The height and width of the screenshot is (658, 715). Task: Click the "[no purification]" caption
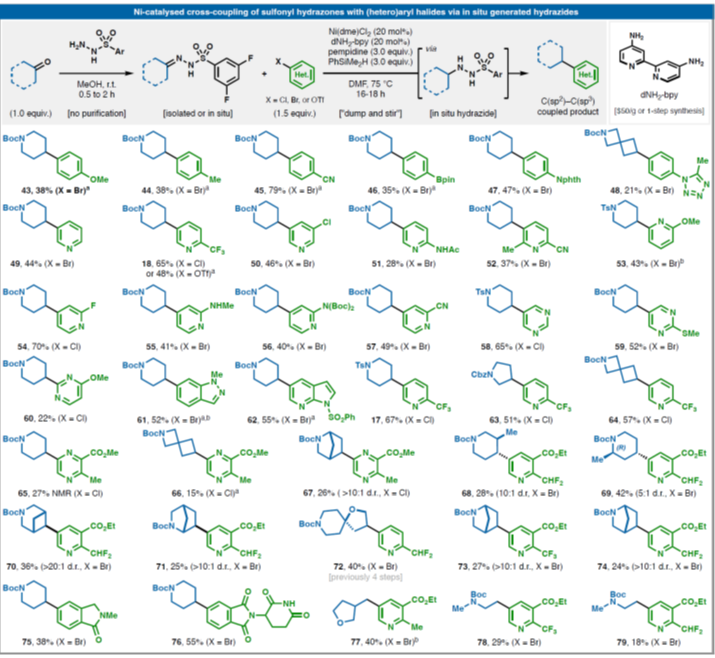coord(97,113)
